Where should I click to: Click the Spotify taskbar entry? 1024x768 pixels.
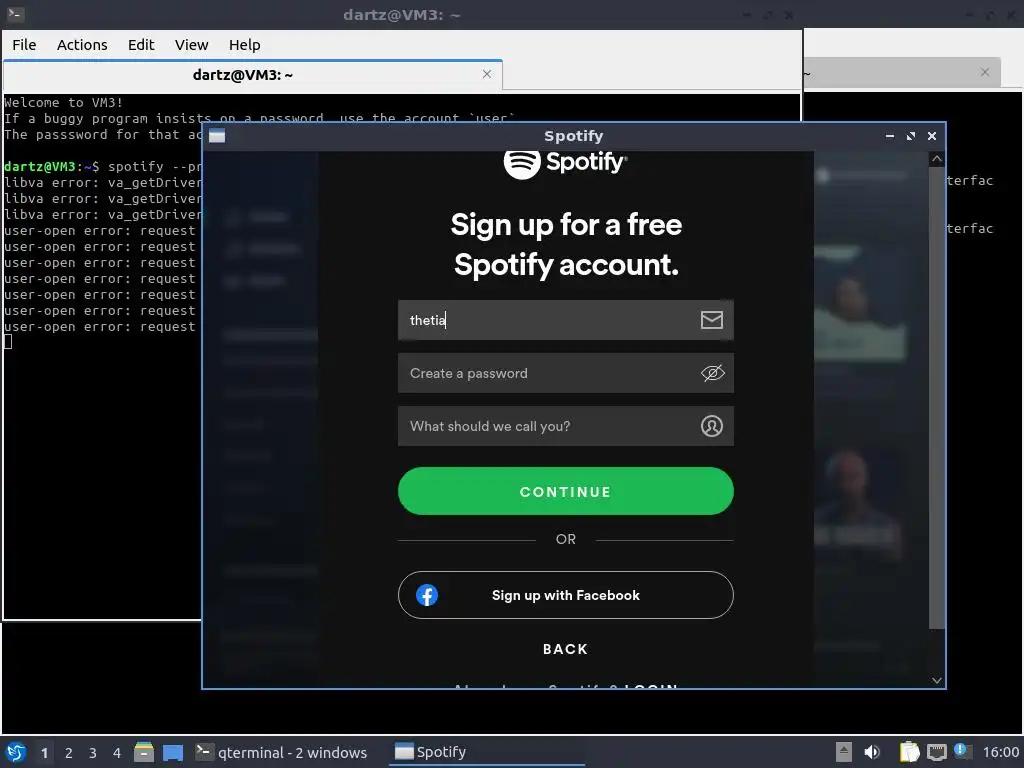(487, 752)
